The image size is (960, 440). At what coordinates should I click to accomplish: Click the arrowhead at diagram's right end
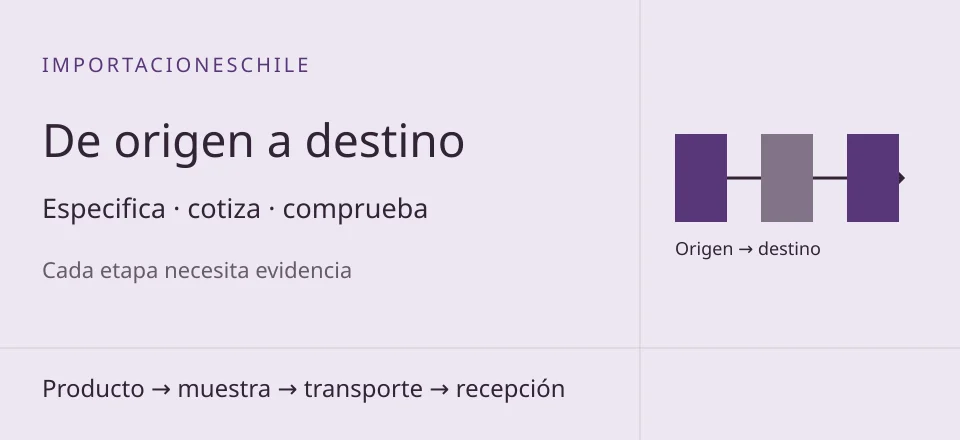point(902,178)
